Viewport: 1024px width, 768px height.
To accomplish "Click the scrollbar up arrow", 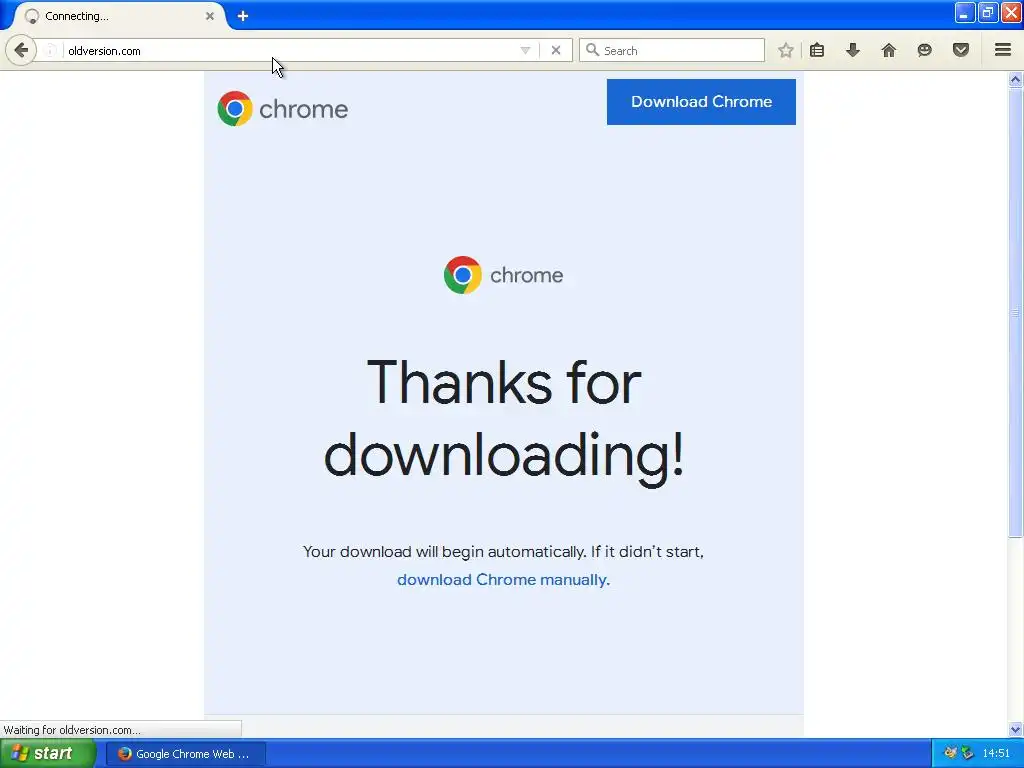I will (x=1016, y=80).
